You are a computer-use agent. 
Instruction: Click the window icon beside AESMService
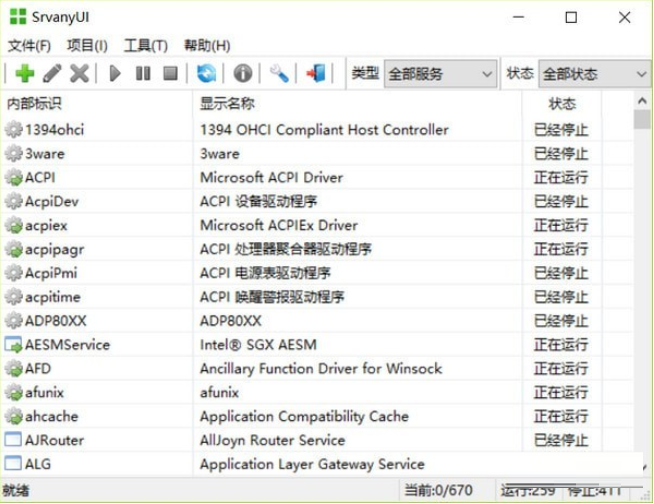(13, 345)
